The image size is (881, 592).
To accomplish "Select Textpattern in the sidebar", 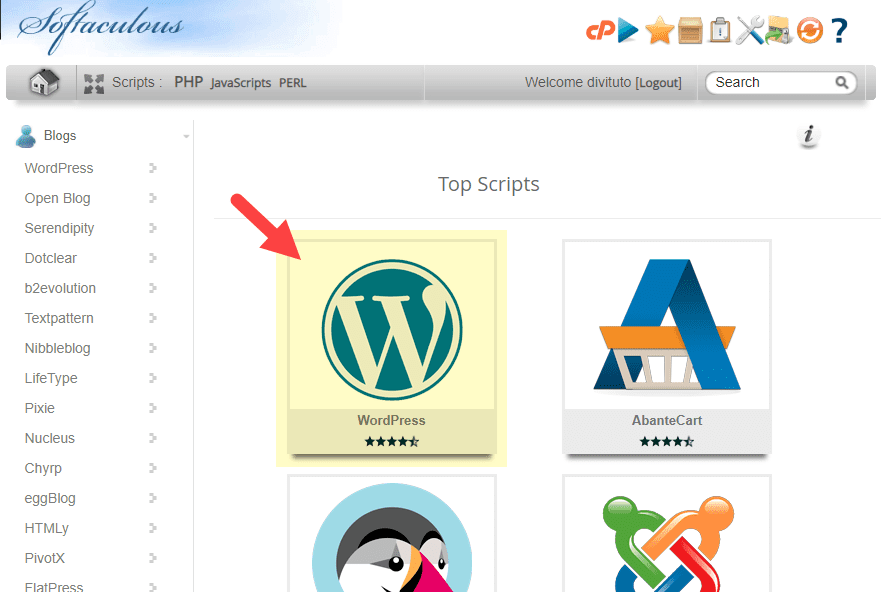I will (x=59, y=318).
